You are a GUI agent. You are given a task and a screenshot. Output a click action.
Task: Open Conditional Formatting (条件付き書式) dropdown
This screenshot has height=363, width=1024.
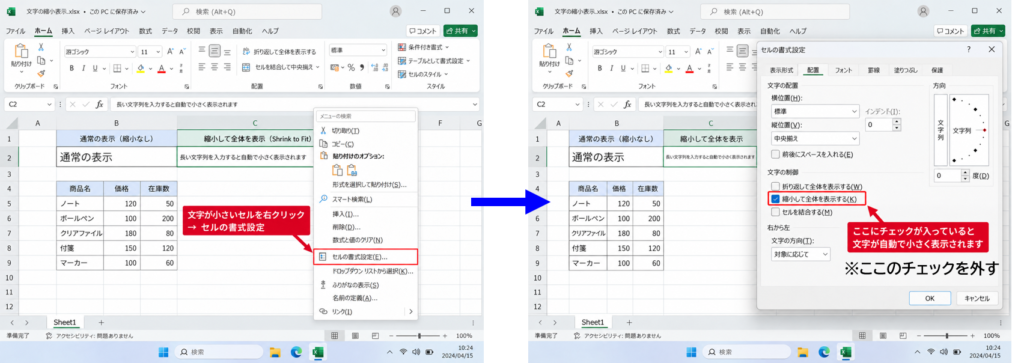pos(423,47)
